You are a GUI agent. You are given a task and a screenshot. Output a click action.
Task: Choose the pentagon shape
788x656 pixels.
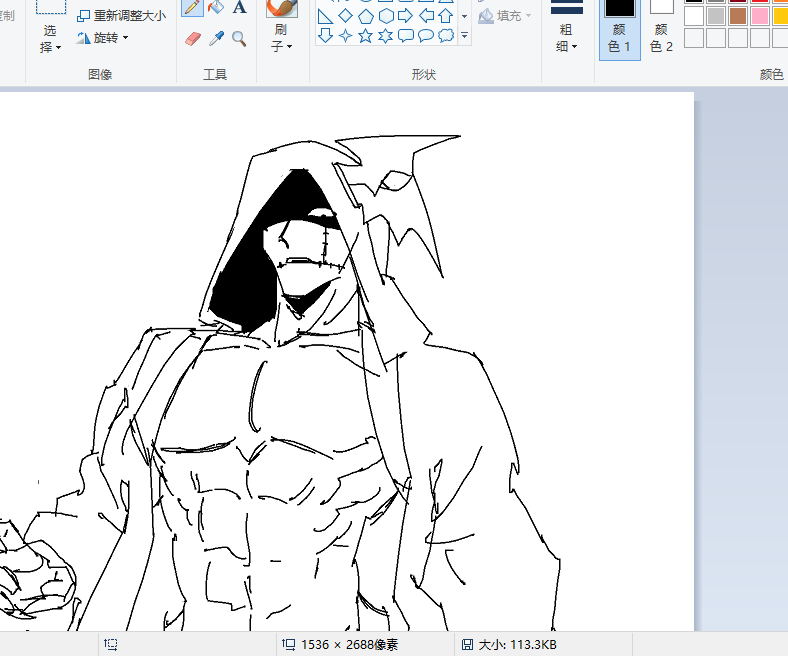point(365,17)
